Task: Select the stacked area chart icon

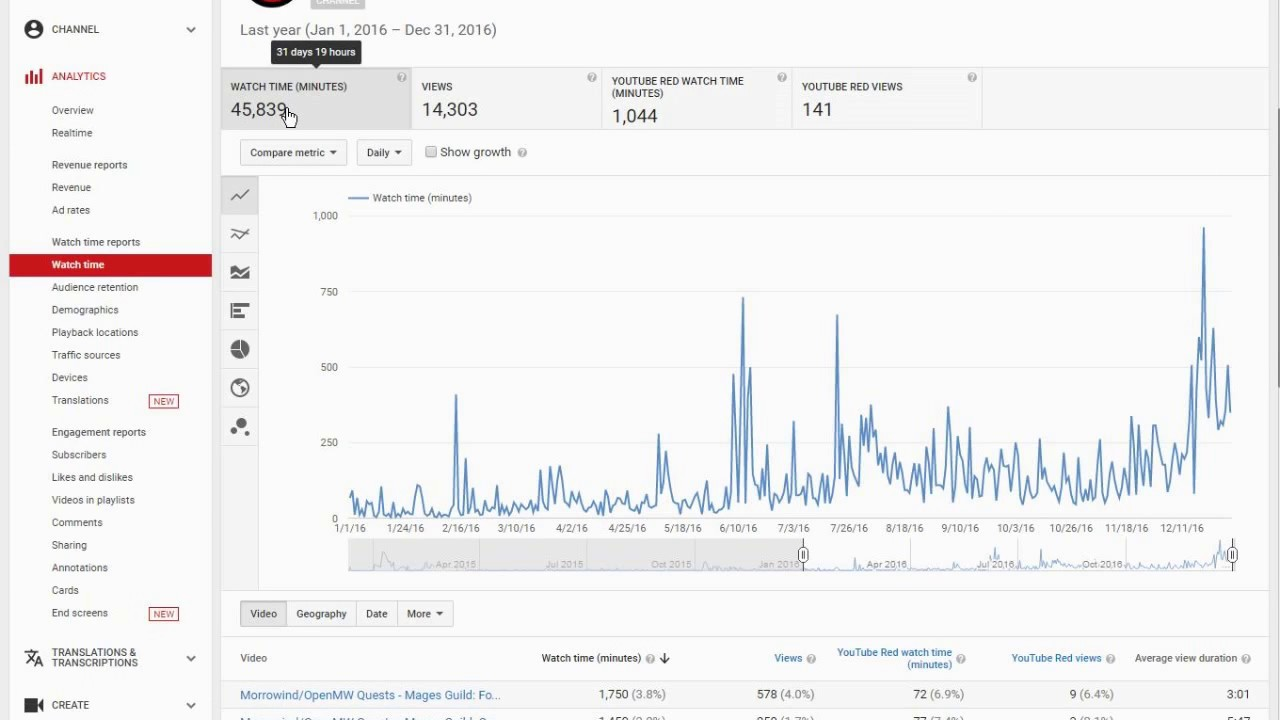Action: (x=239, y=272)
